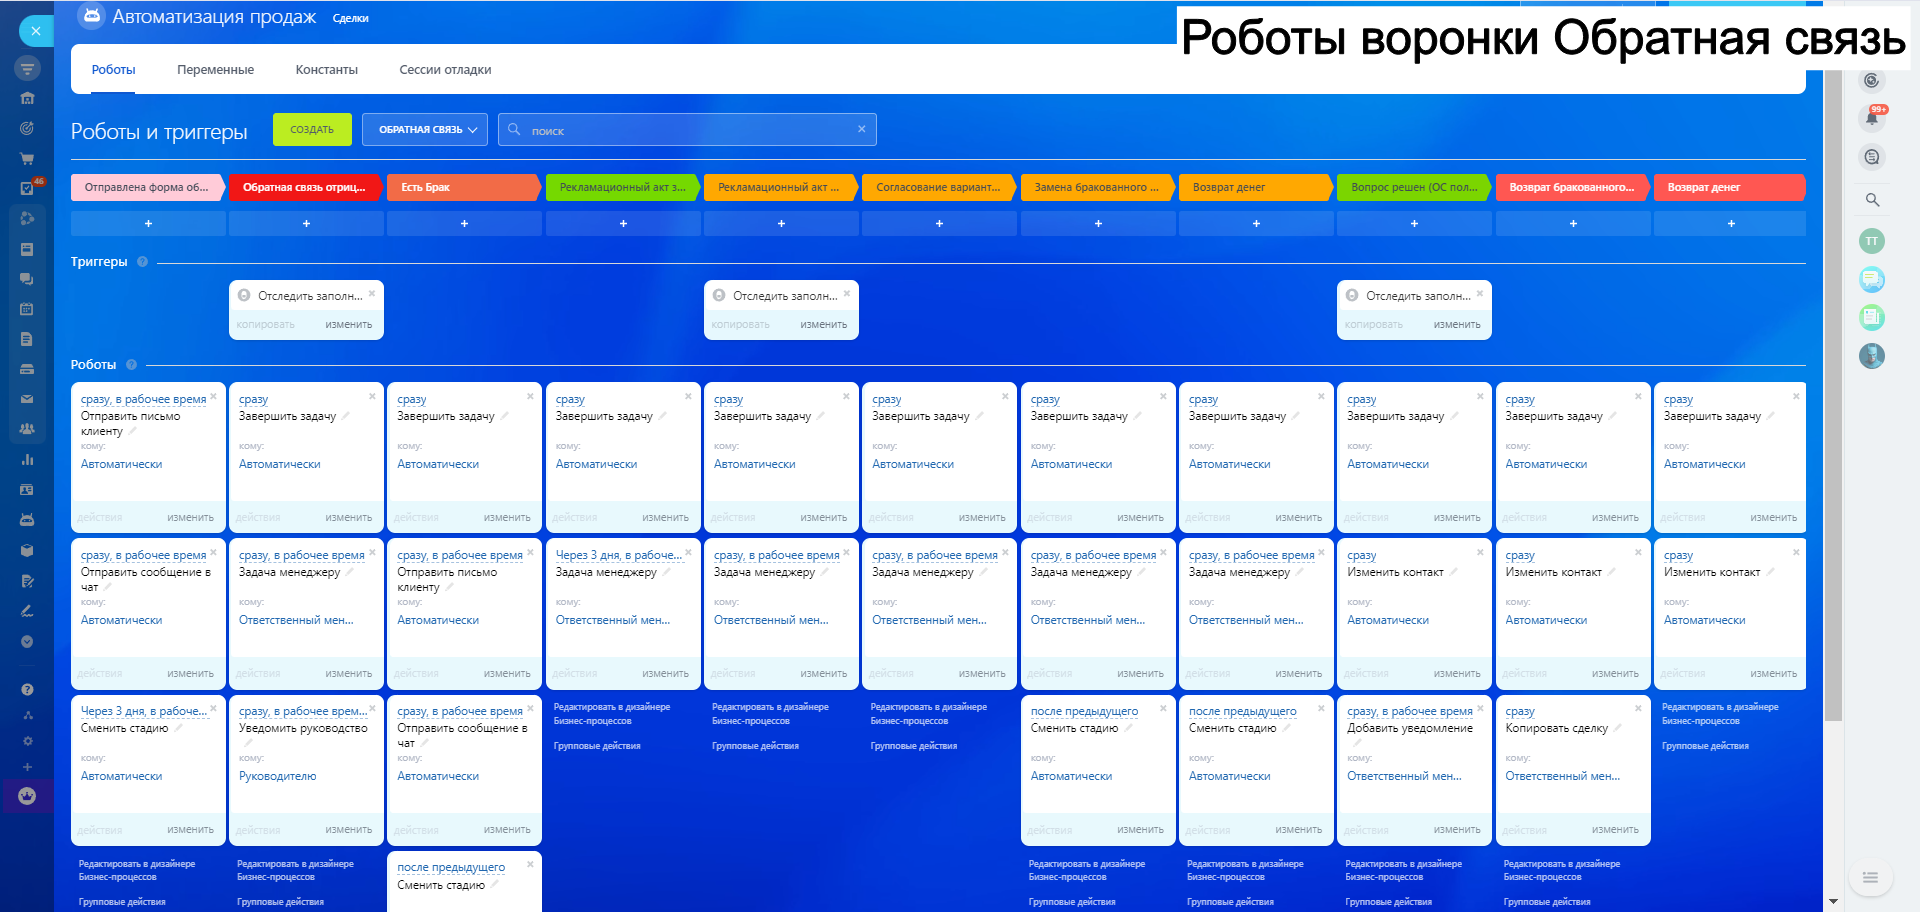
Task: Add a robot under Есть Брак stage
Action: (x=464, y=224)
